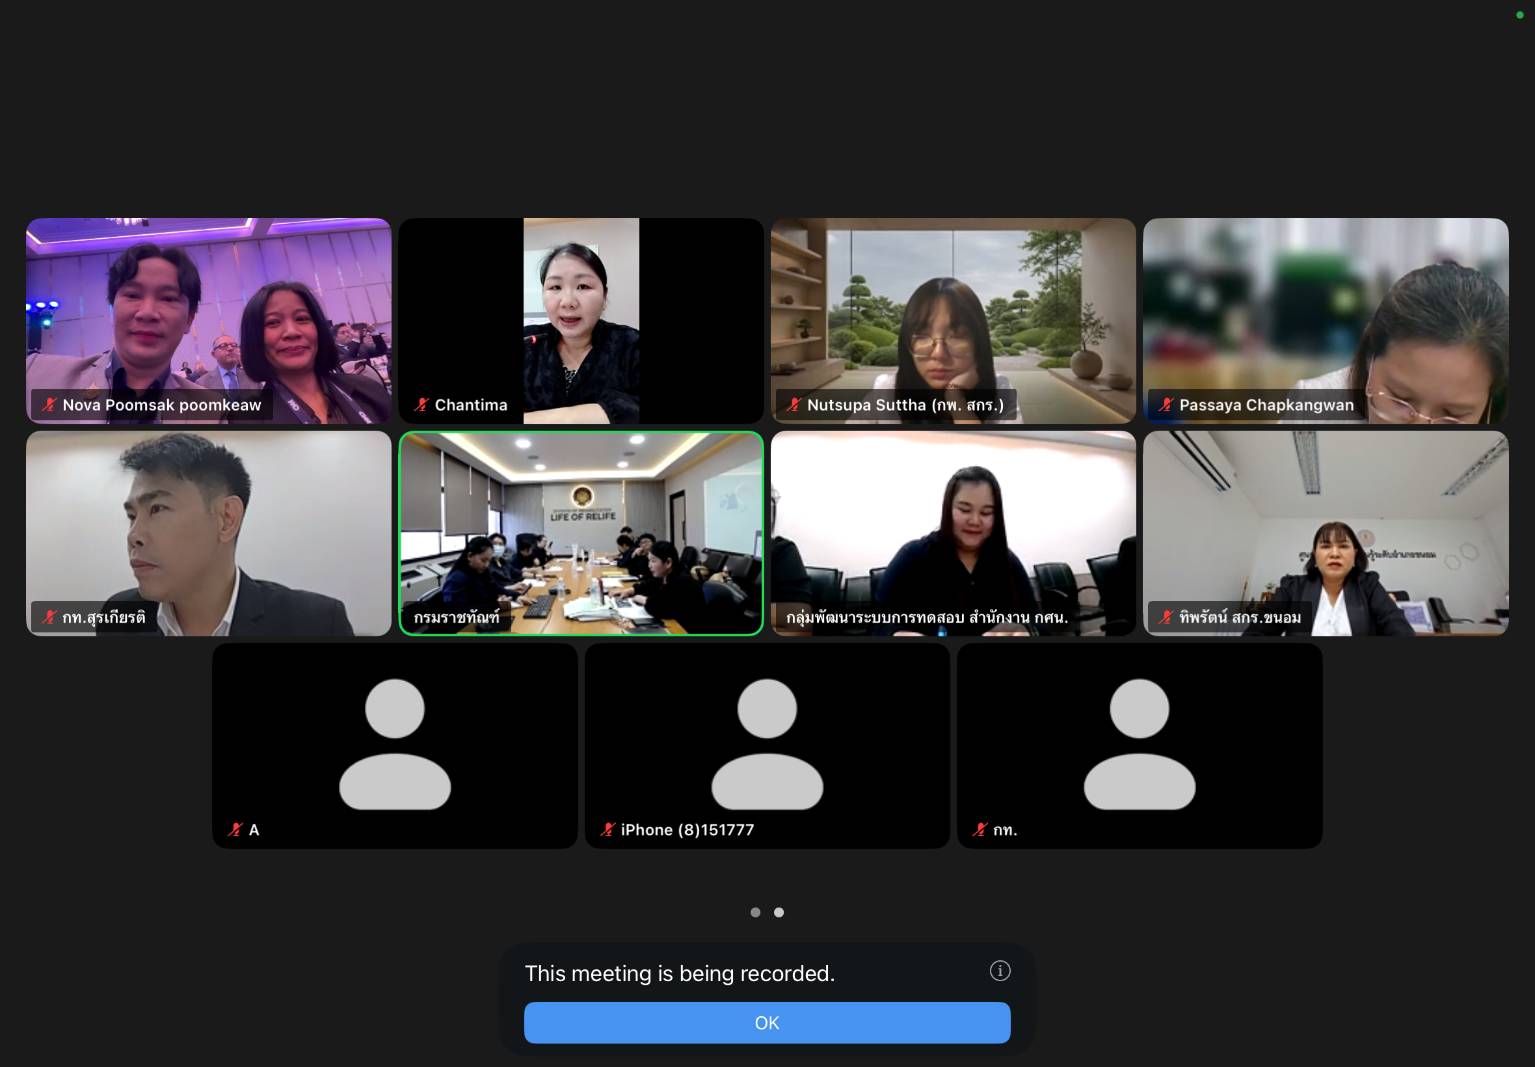Click muted mic icon for iPhone (8)151777

coord(607,830)
